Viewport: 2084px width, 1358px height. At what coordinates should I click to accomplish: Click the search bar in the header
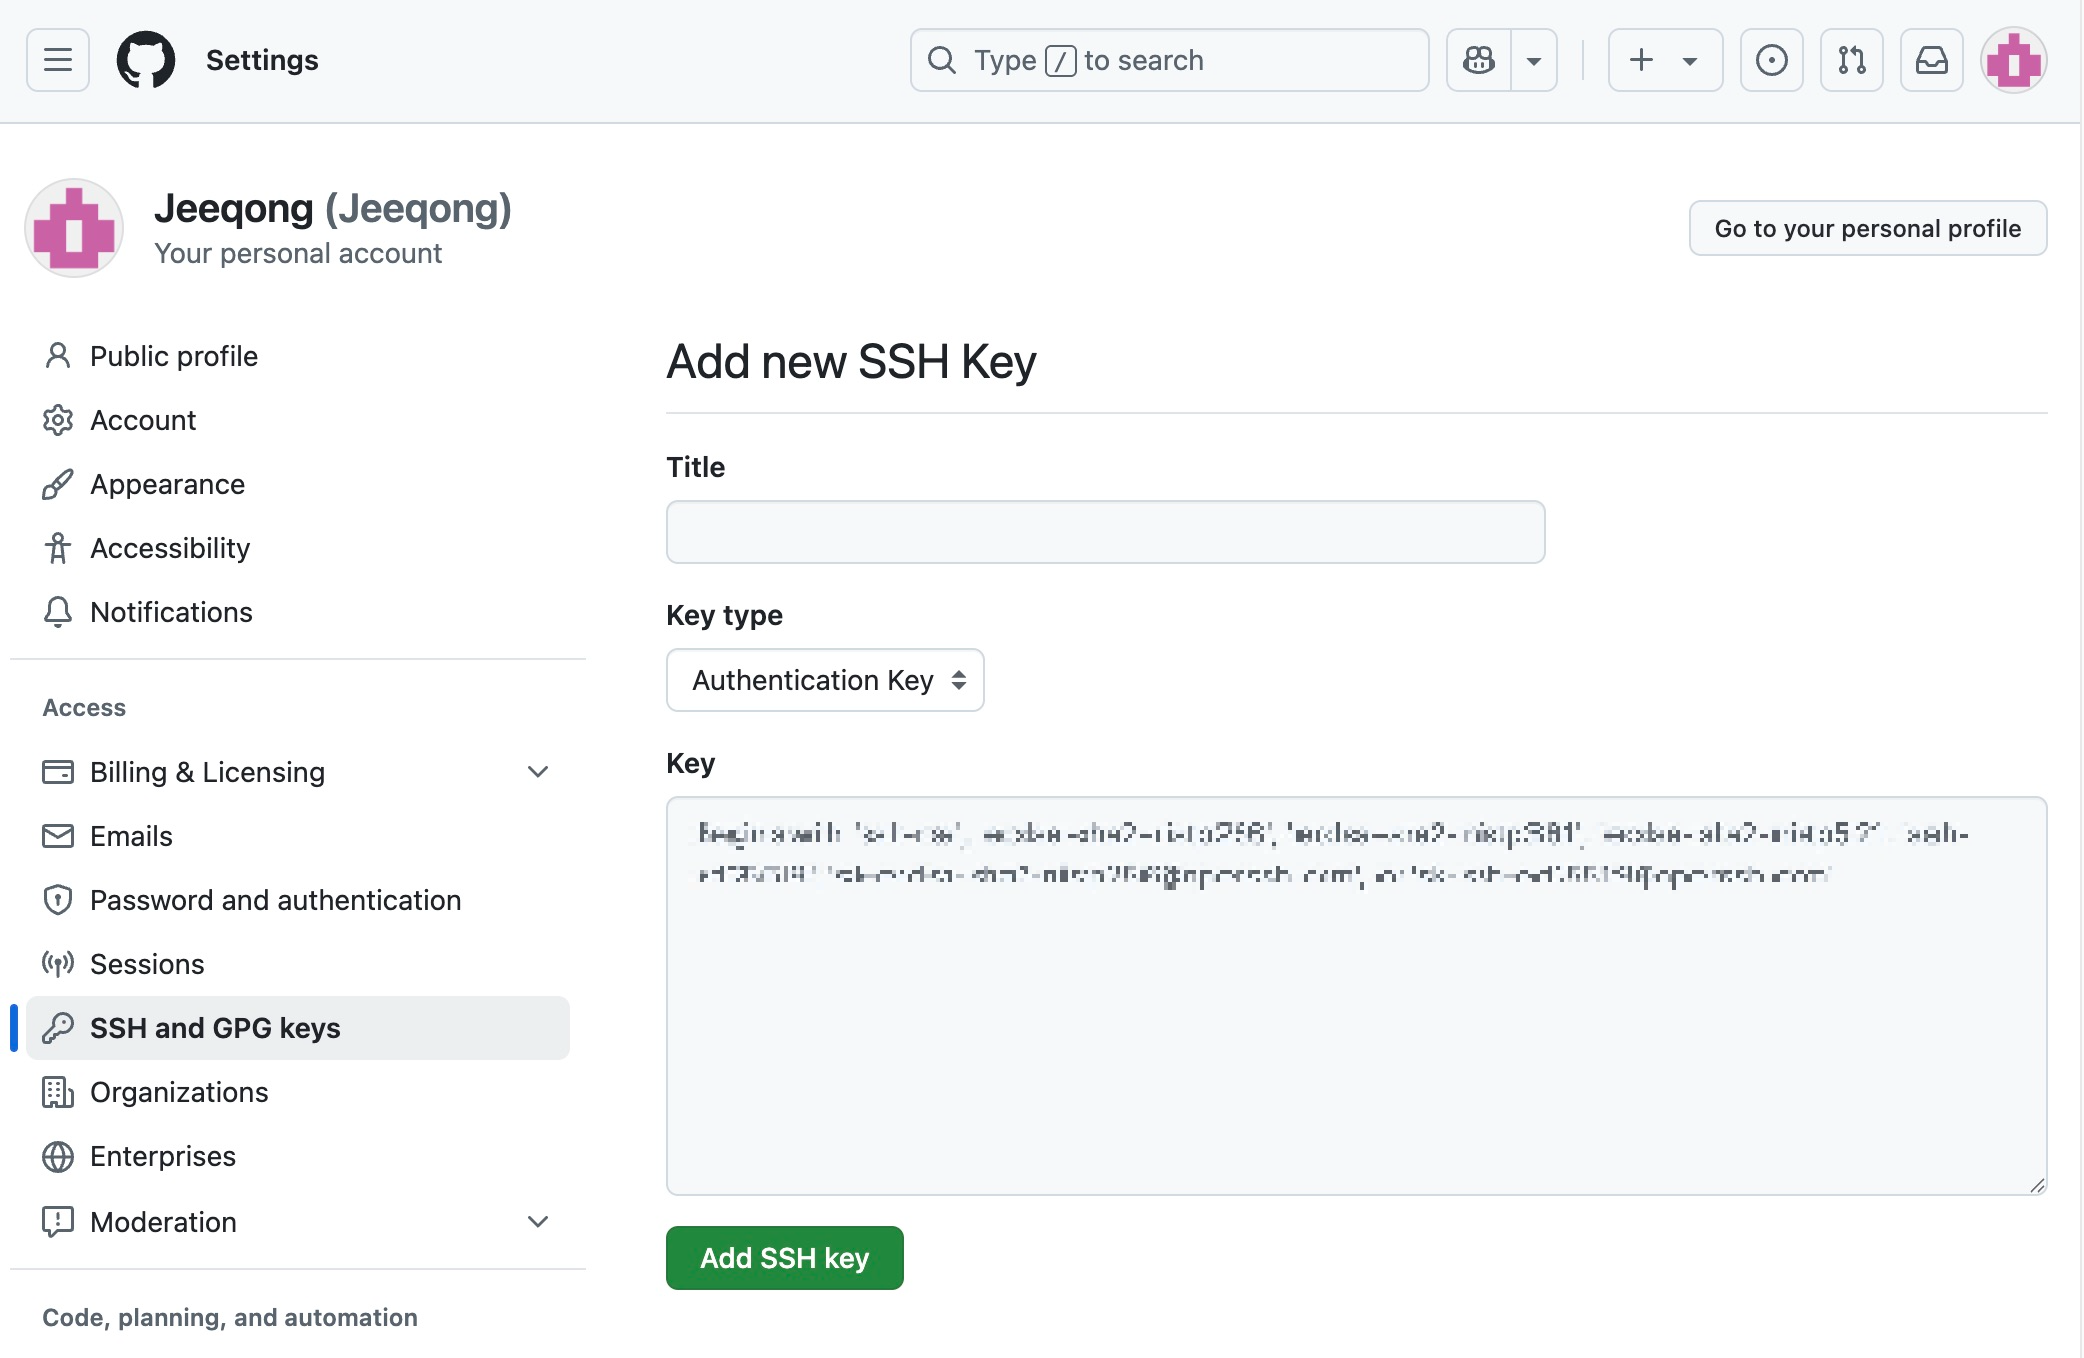(x=1169, y=60)
